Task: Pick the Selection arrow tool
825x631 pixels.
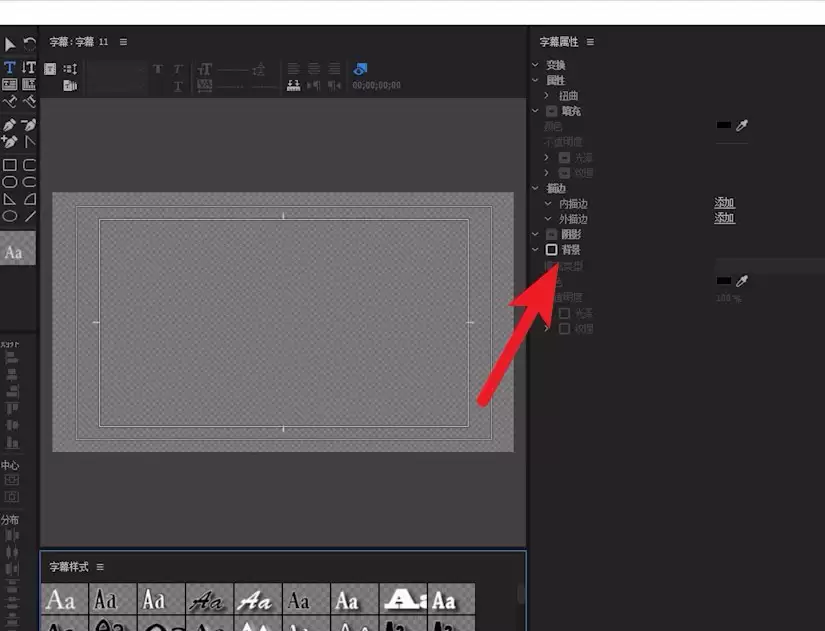Action: click(10, 45)
